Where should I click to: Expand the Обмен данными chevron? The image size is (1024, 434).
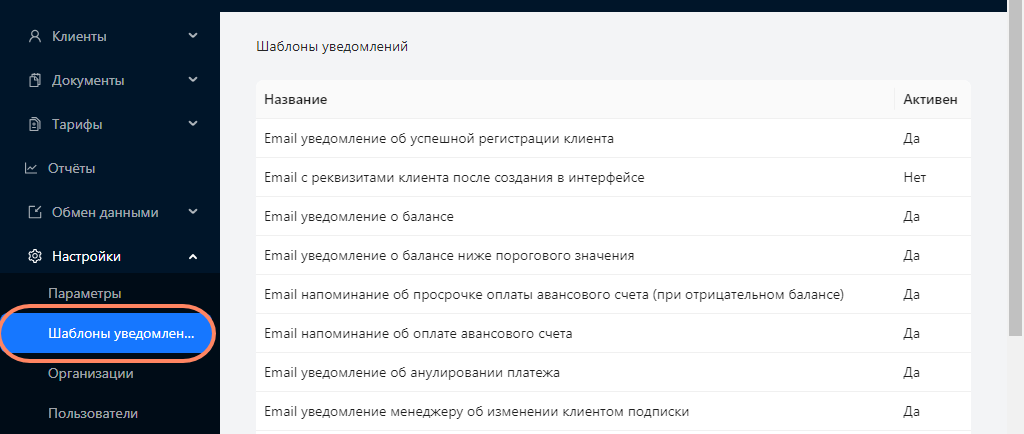click(x=193, y=212)
